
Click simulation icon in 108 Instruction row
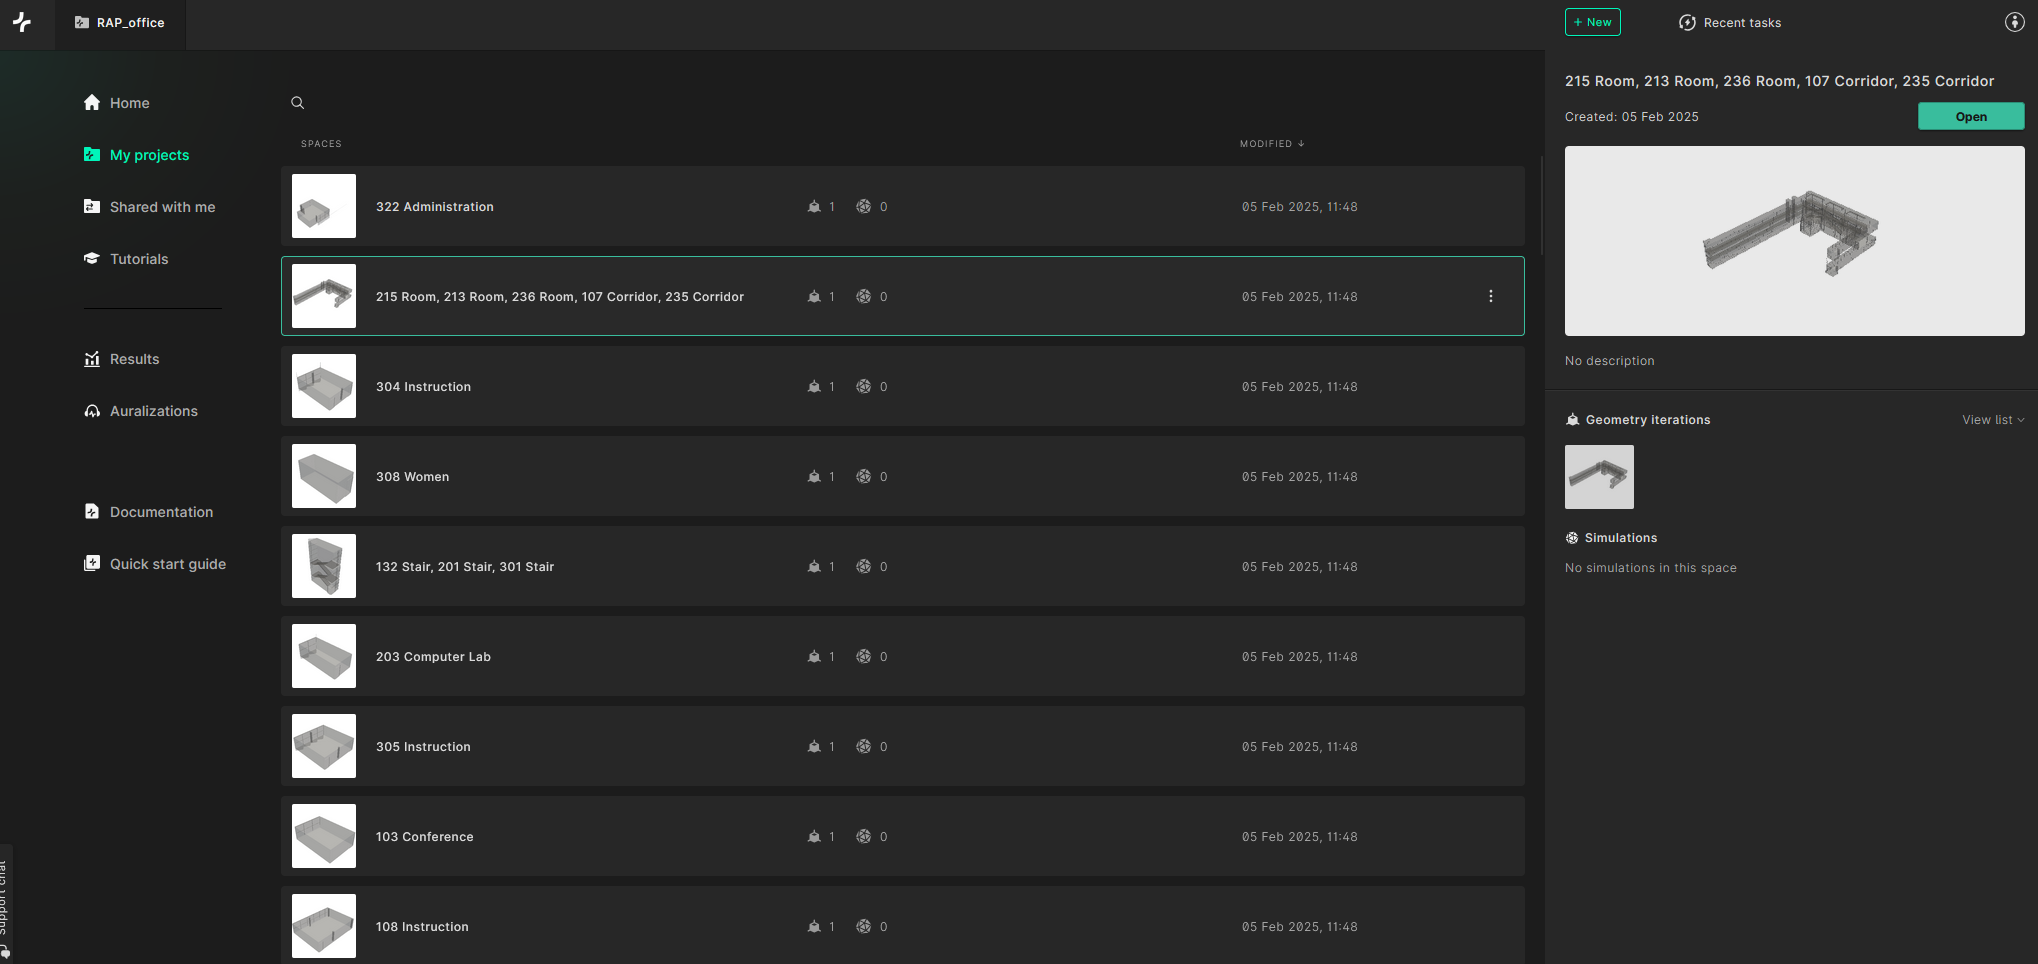pos(864,927)
